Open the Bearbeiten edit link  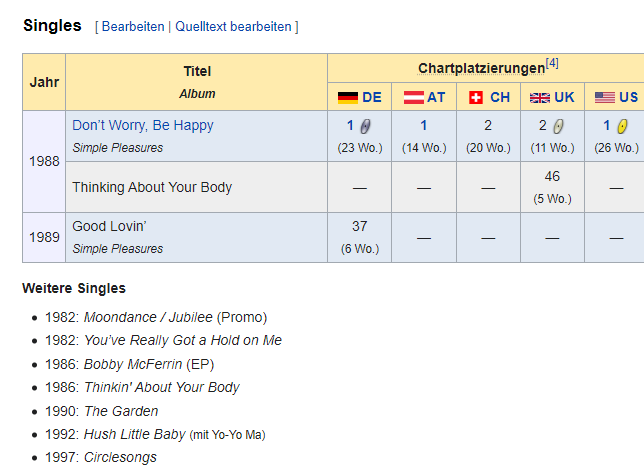pyautogui.click(x=133, y=26)
